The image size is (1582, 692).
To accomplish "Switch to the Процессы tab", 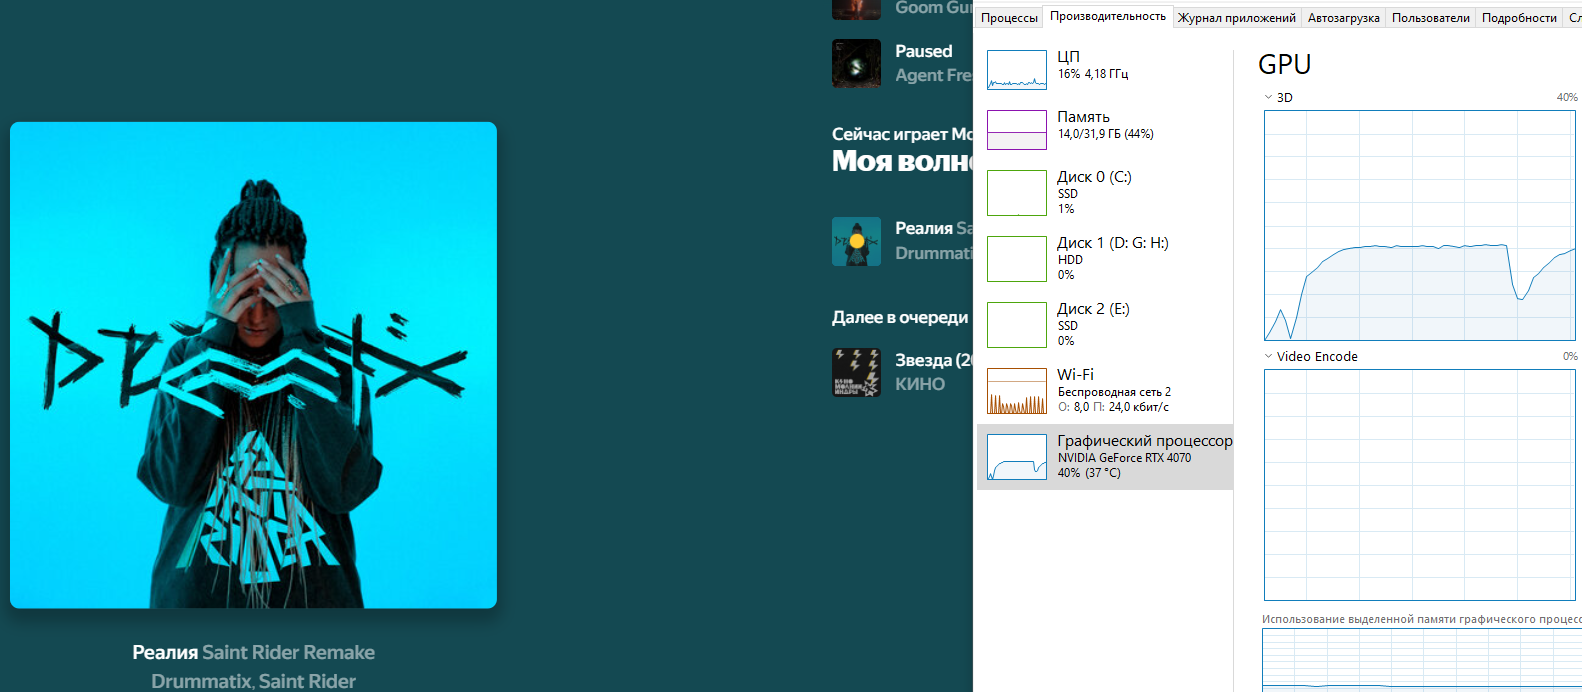I will 1008,18.
